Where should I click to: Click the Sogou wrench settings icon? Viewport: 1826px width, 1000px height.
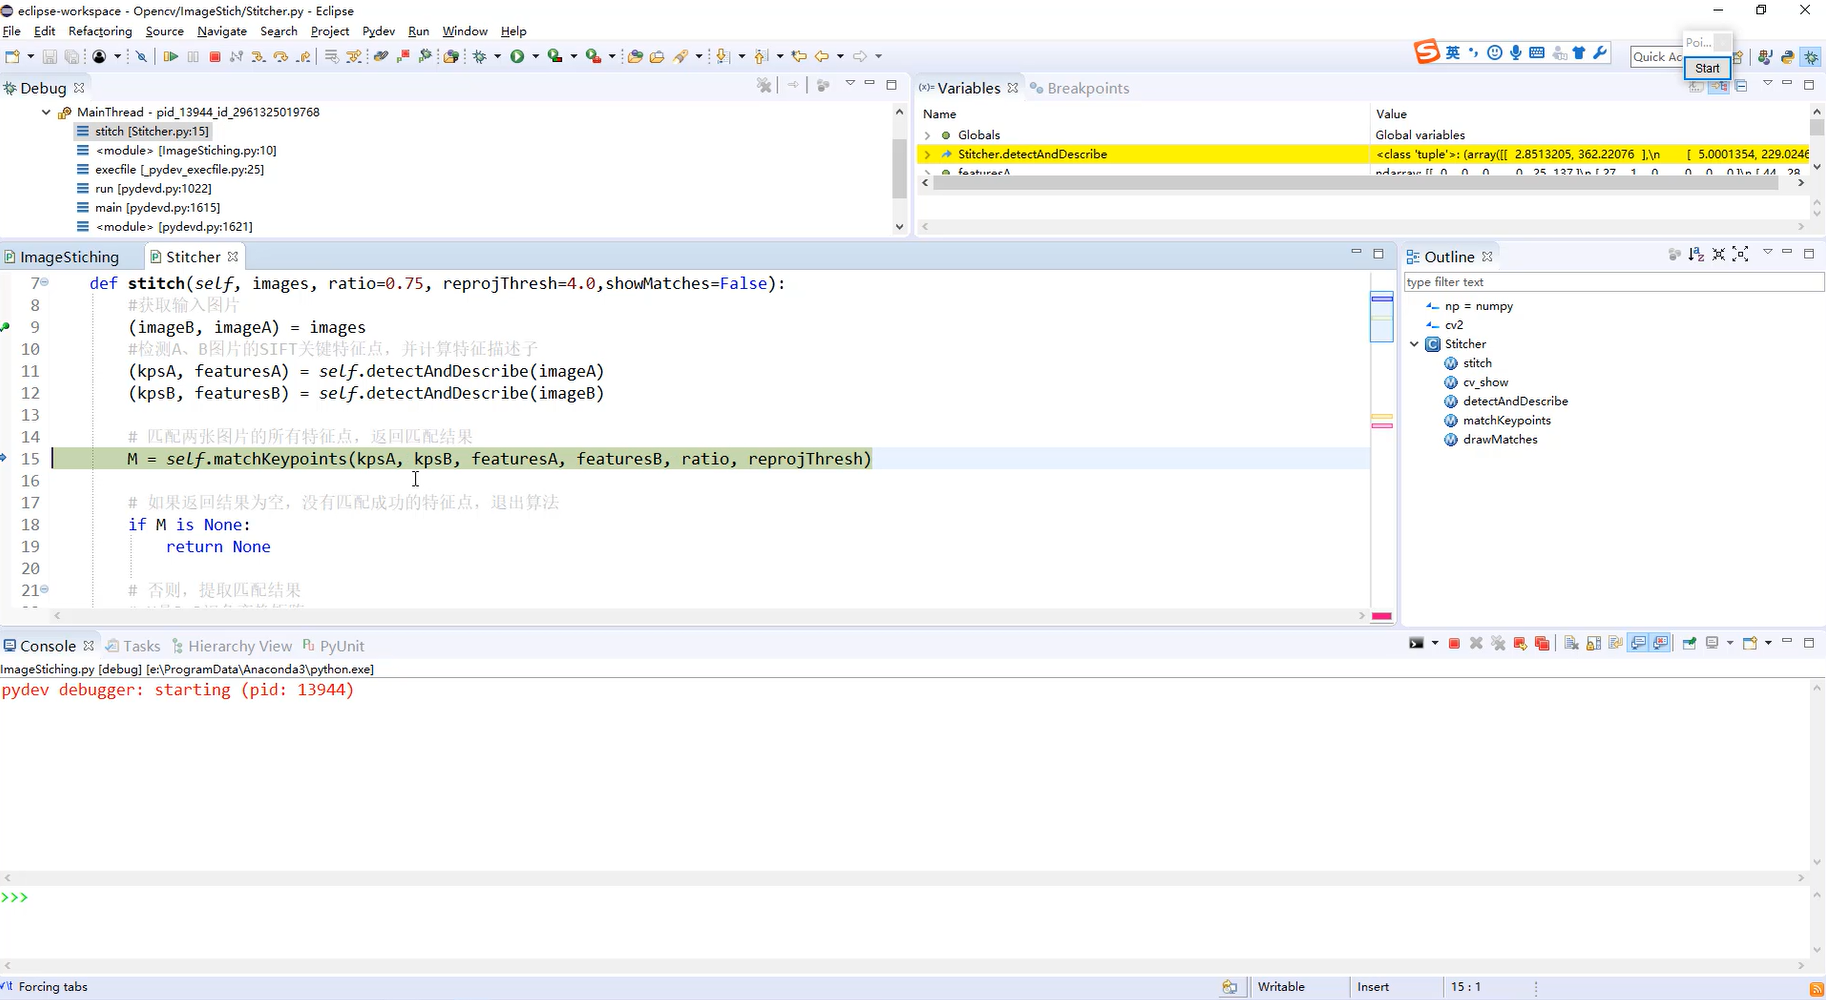pyautogui.click(x=1600, y=53)
